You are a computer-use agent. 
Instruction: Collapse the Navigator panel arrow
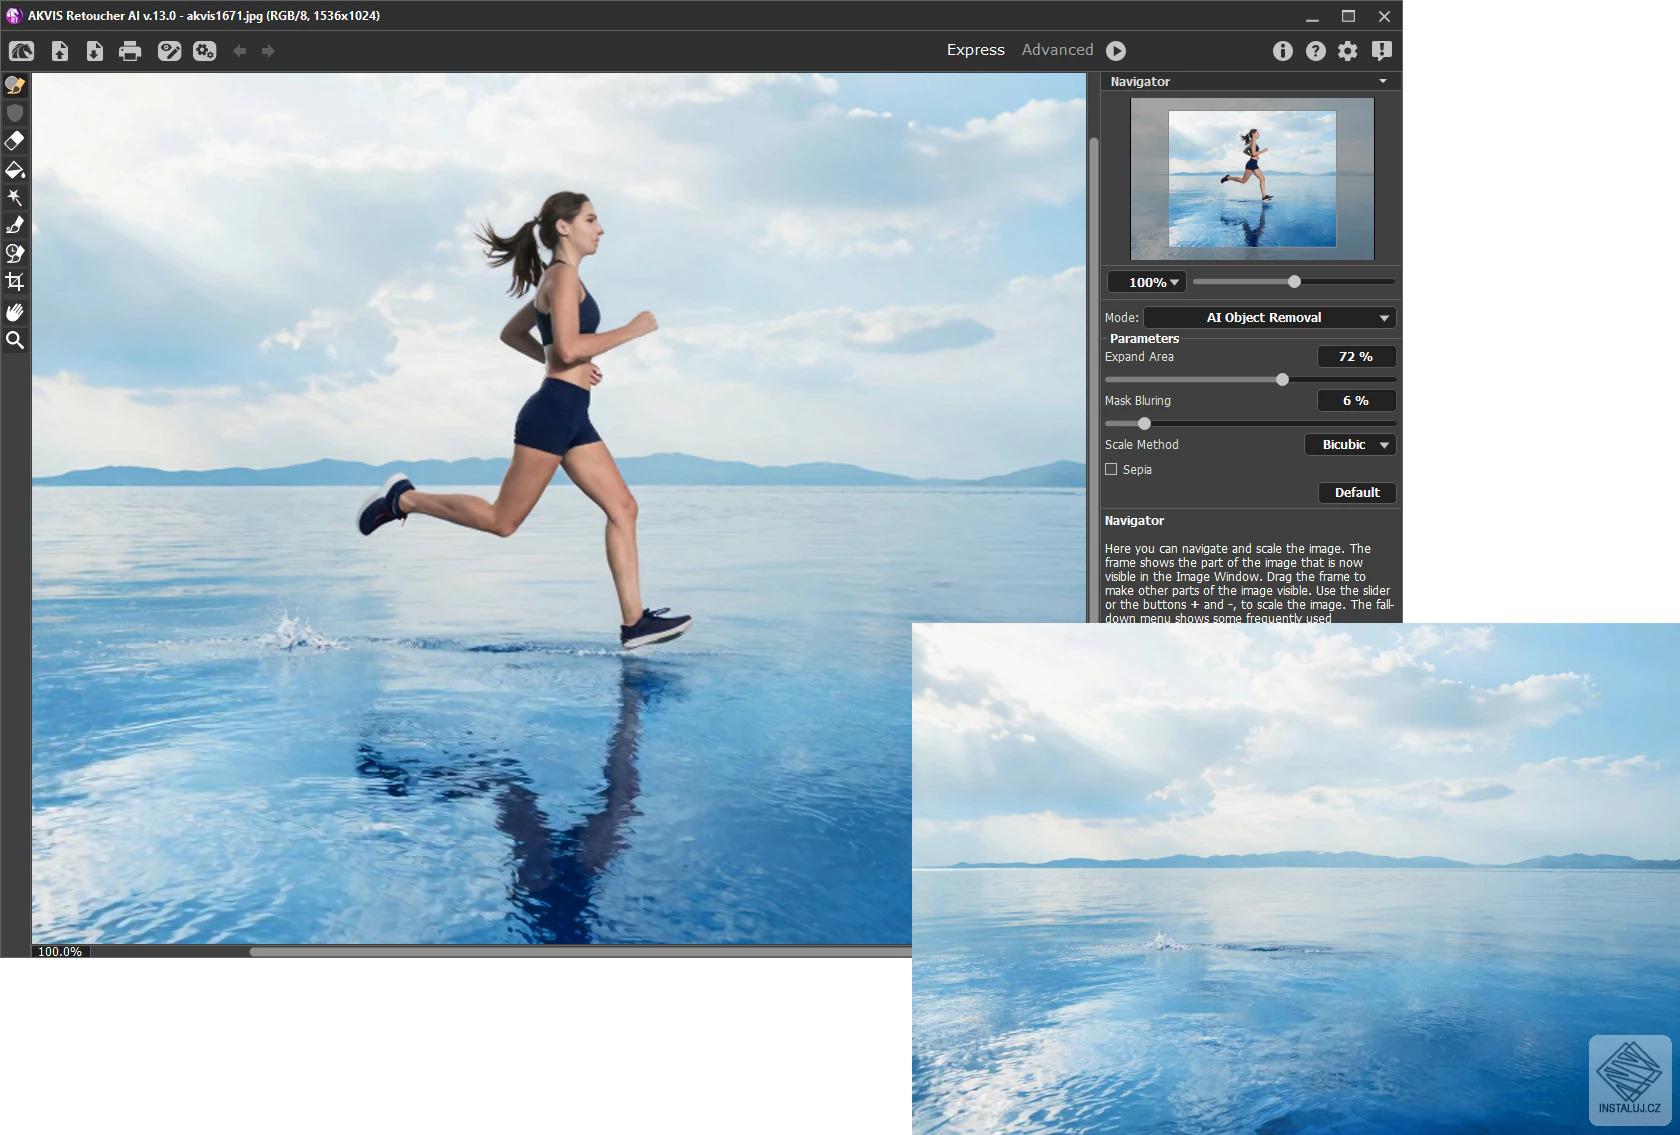click(1383, 81)
